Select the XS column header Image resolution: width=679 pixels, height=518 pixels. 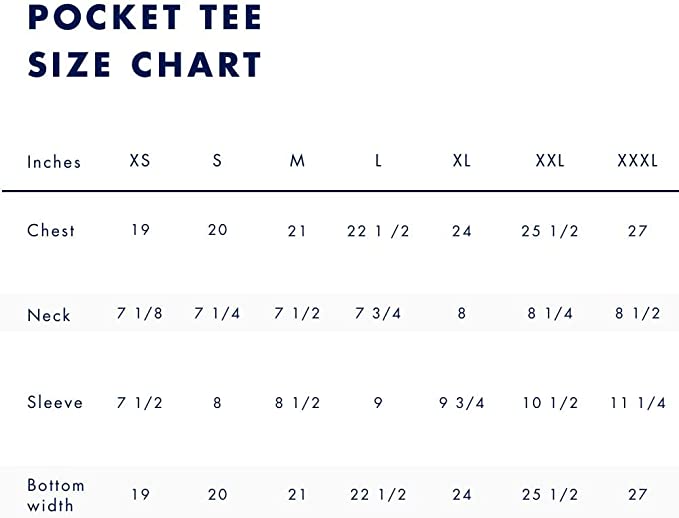[x=140, y=161]
